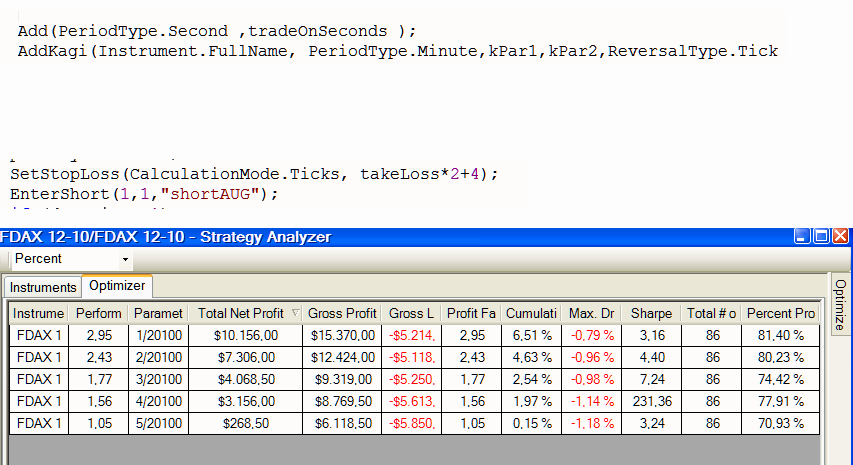The width and height of the screenshot is (853, 465).
Task: Click the Percent Pro column header
Action: (x=781, y=313)
